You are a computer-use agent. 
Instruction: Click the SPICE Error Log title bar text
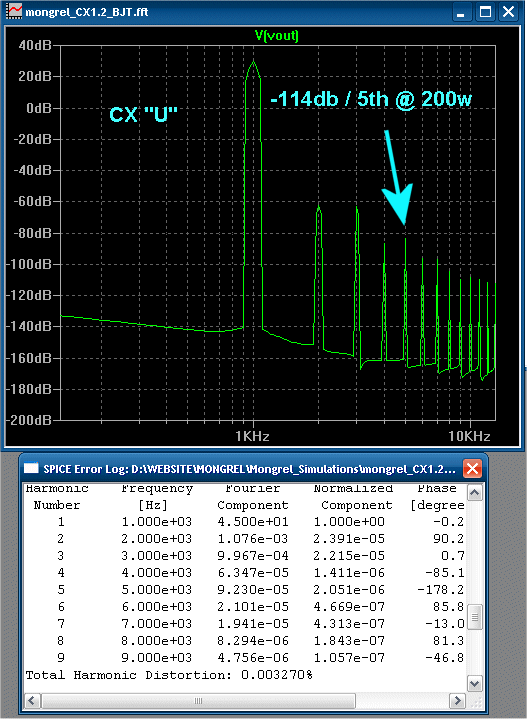[x=250, y=469]
